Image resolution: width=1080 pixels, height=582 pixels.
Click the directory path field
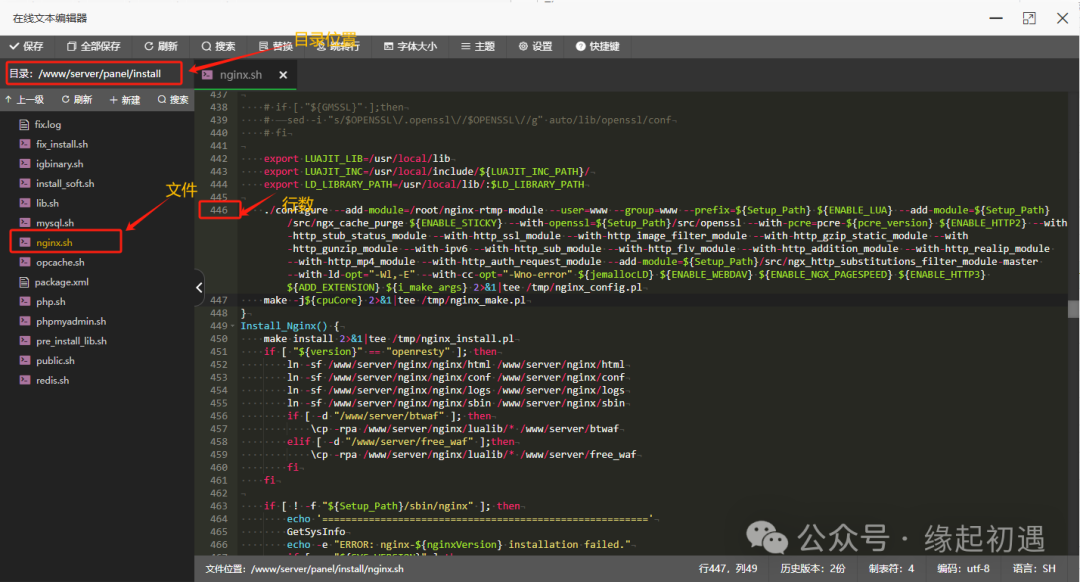pyautogui.click(x=94, y=73)
